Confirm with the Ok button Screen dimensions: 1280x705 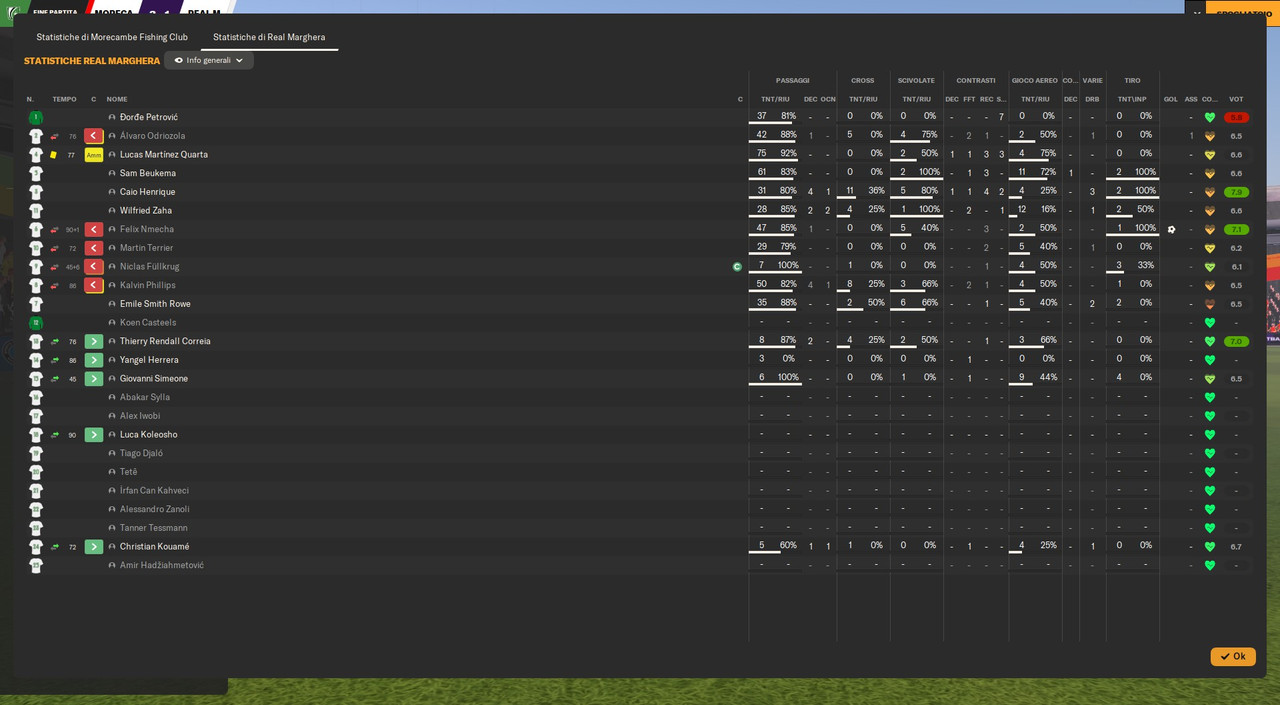pos(1233,657)
